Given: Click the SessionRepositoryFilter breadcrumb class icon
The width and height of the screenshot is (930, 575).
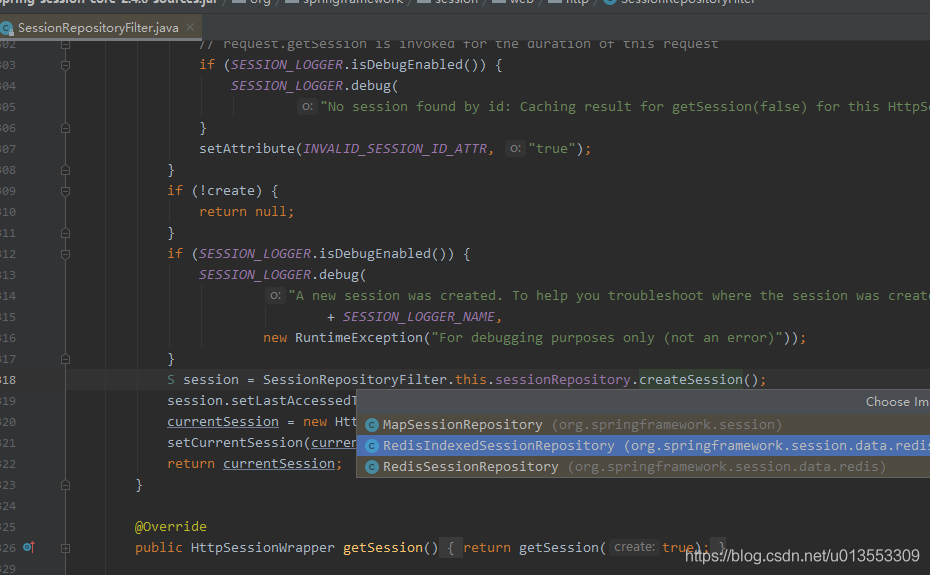Looking at the screenshot, I should [x=610, y=2].
